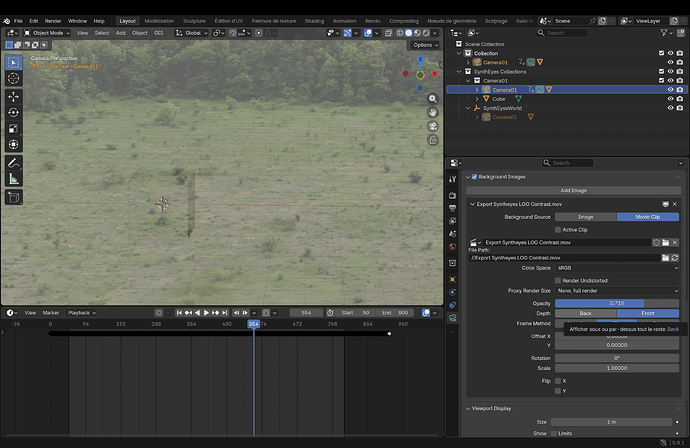This screenshot has height=448, width=690.
Task: Enable the Show Limits checkbox
Action: coord(554,433)
